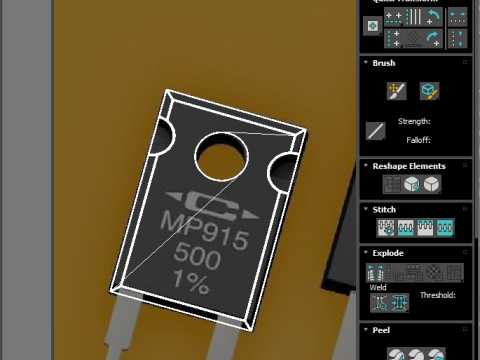Click Stitch To Target icon
This screenshot has width=480, height=360.
(x=386, y=228)
